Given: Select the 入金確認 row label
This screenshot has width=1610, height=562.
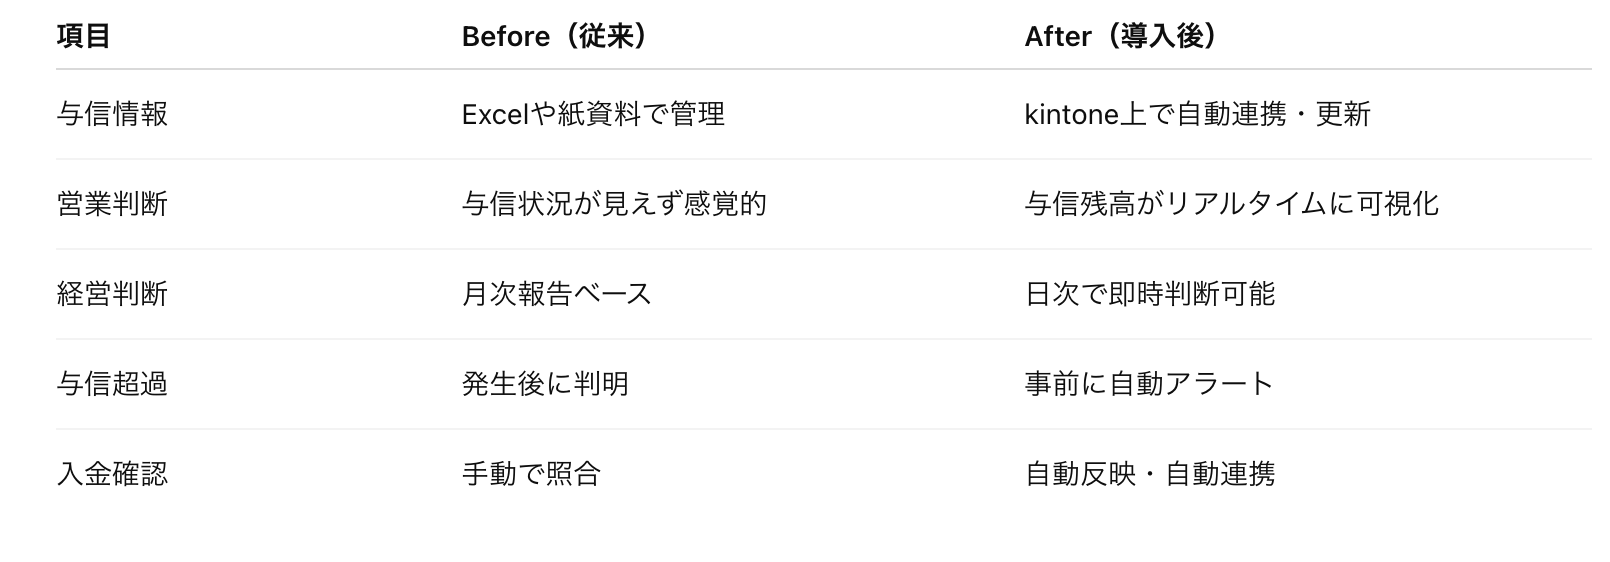Looking at the screenshot, I should point(112,474).
